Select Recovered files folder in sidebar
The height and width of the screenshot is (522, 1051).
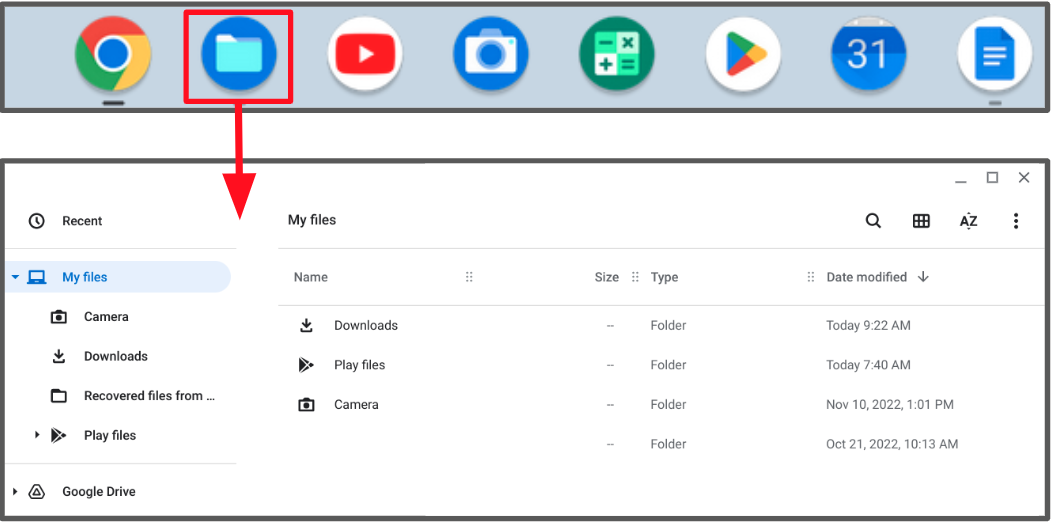pyautogui.click(x=148, y=396)
